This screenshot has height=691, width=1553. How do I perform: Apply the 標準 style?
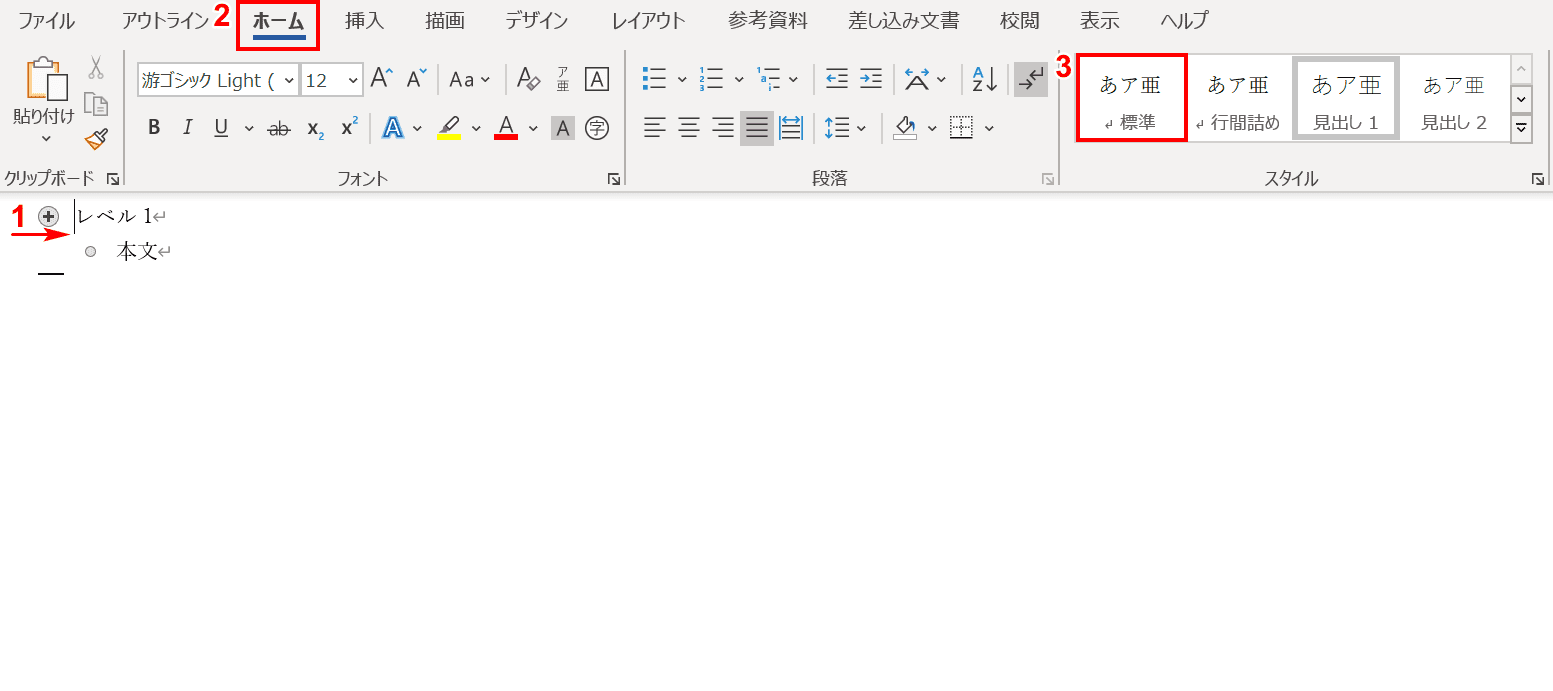click(1132, 98)
